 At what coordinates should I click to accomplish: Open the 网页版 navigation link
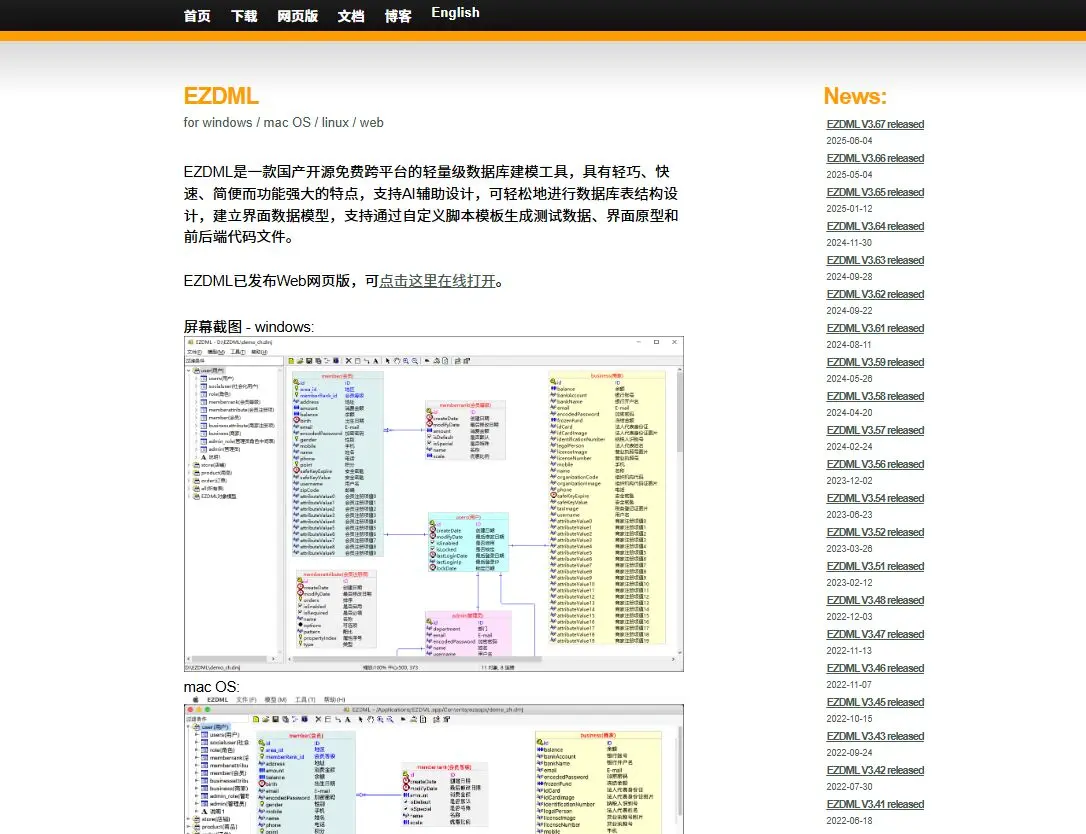297,16
